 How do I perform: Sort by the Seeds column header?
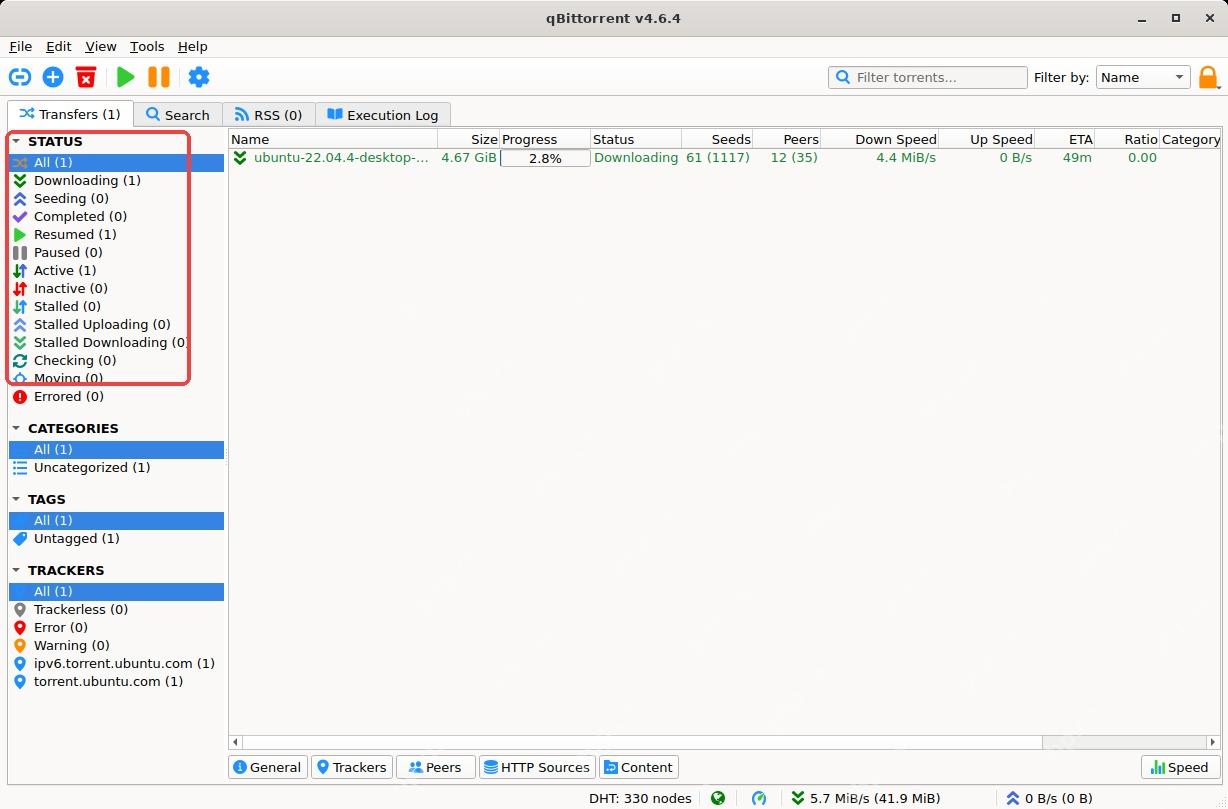pyautogui.click(x=717, y=139)
